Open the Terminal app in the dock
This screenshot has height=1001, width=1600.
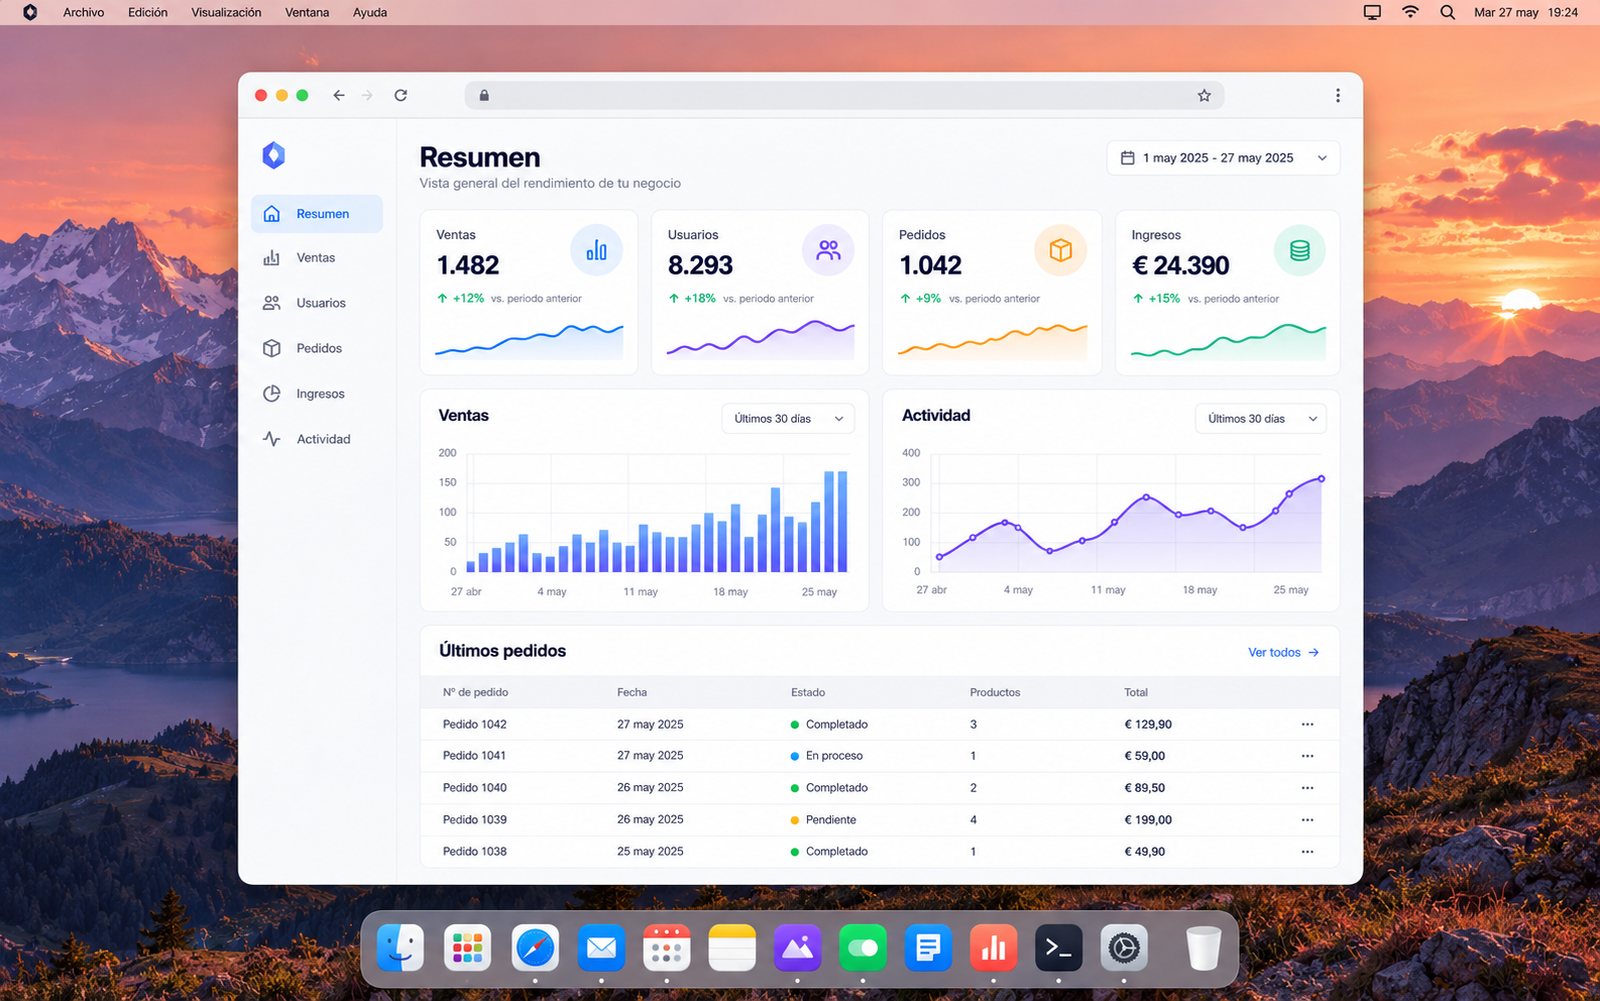(1058, 948)
